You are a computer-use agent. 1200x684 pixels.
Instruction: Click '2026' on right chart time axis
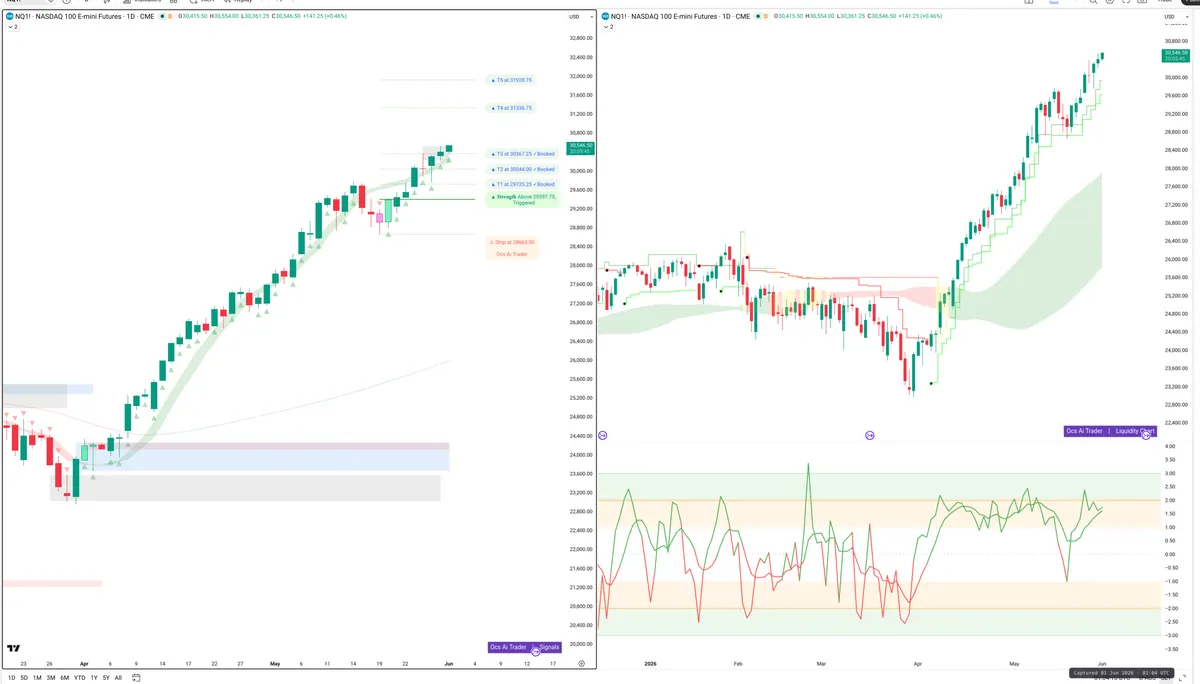650,663
